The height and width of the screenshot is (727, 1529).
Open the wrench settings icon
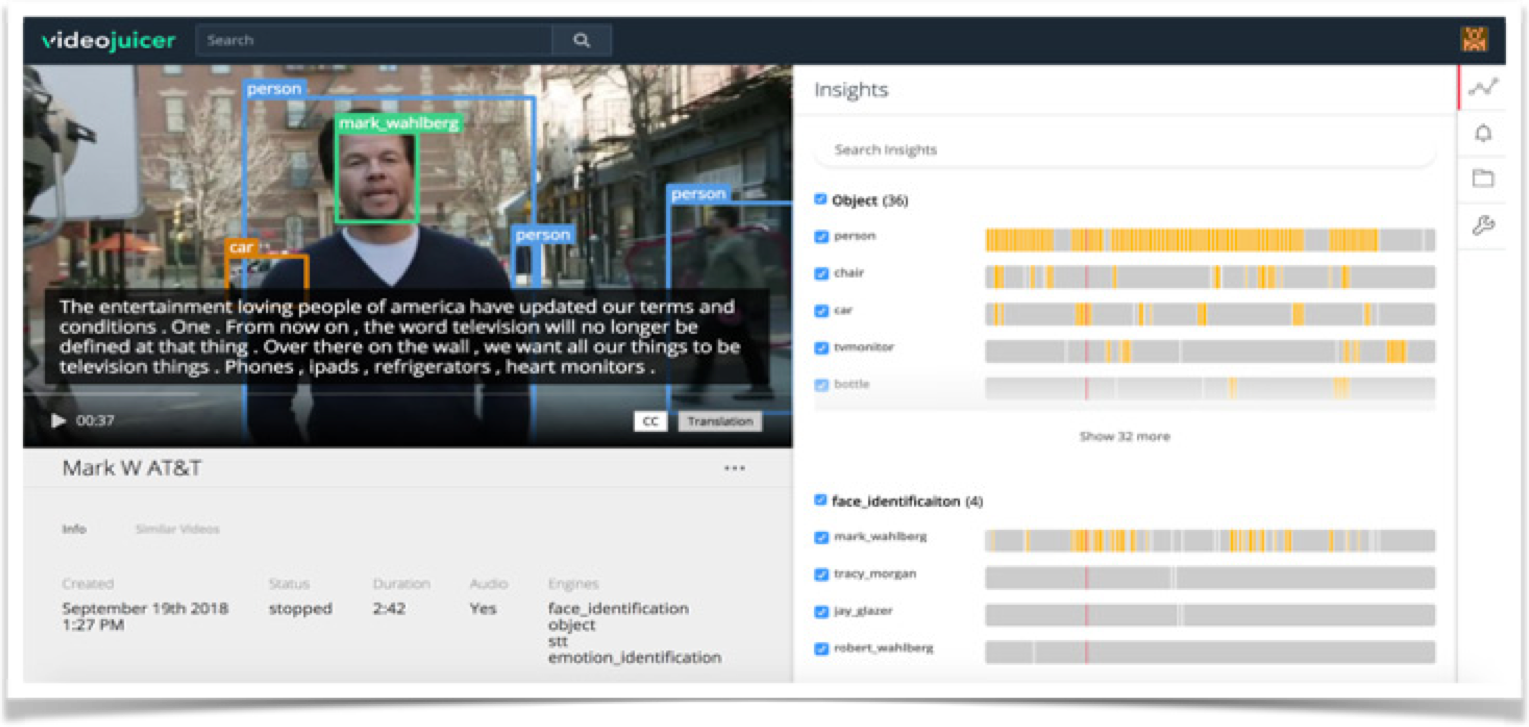click(1483, 226)
